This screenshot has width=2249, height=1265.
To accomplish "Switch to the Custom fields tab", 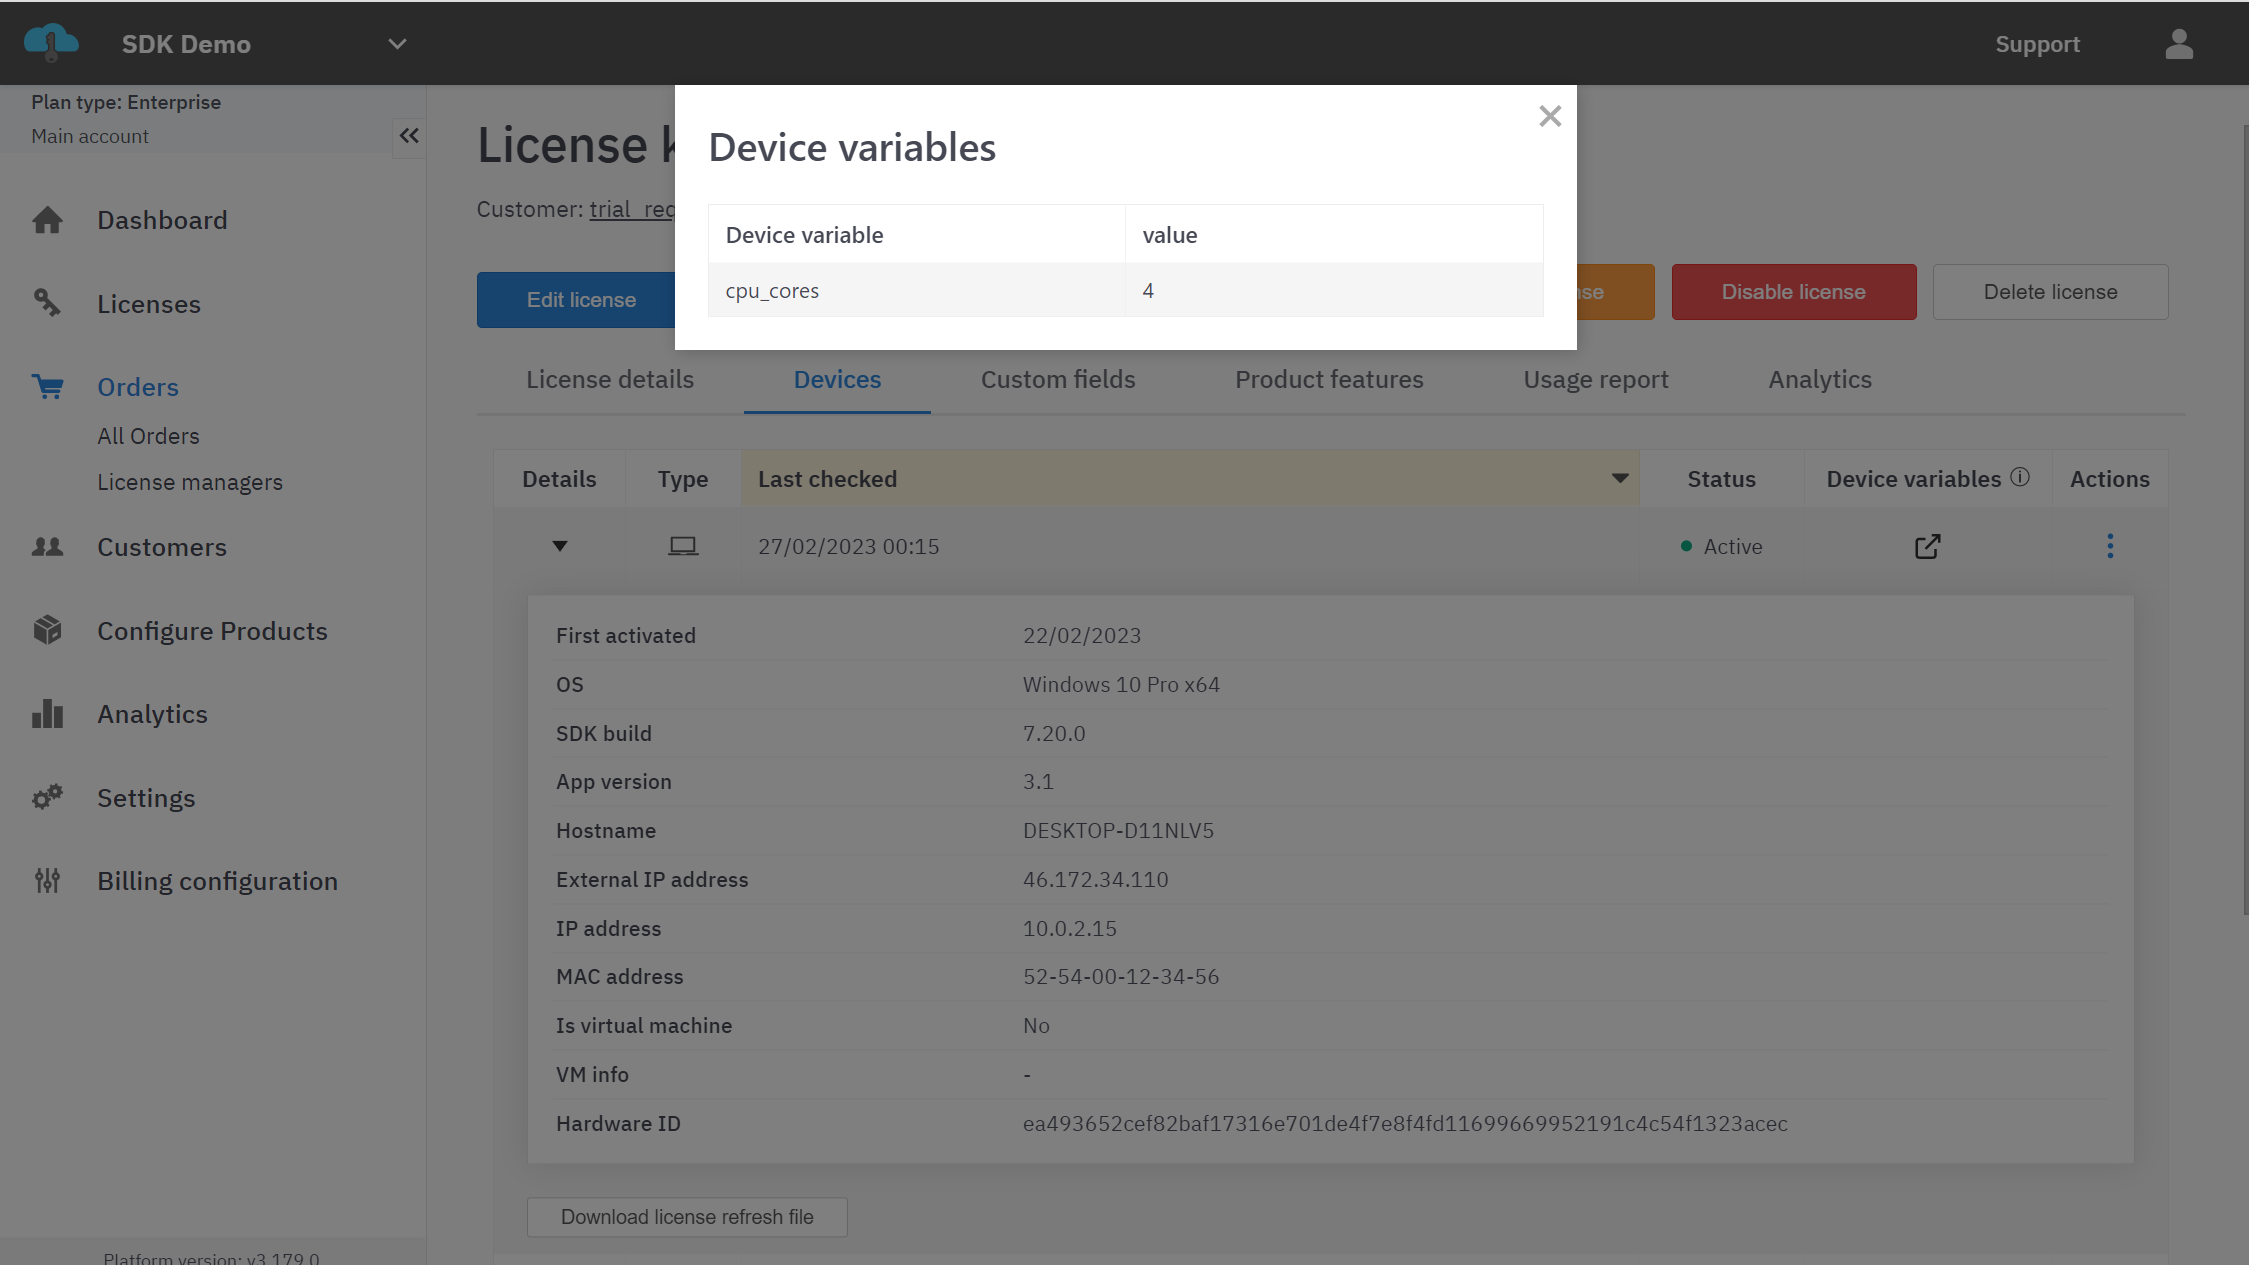I will 1057,380.
